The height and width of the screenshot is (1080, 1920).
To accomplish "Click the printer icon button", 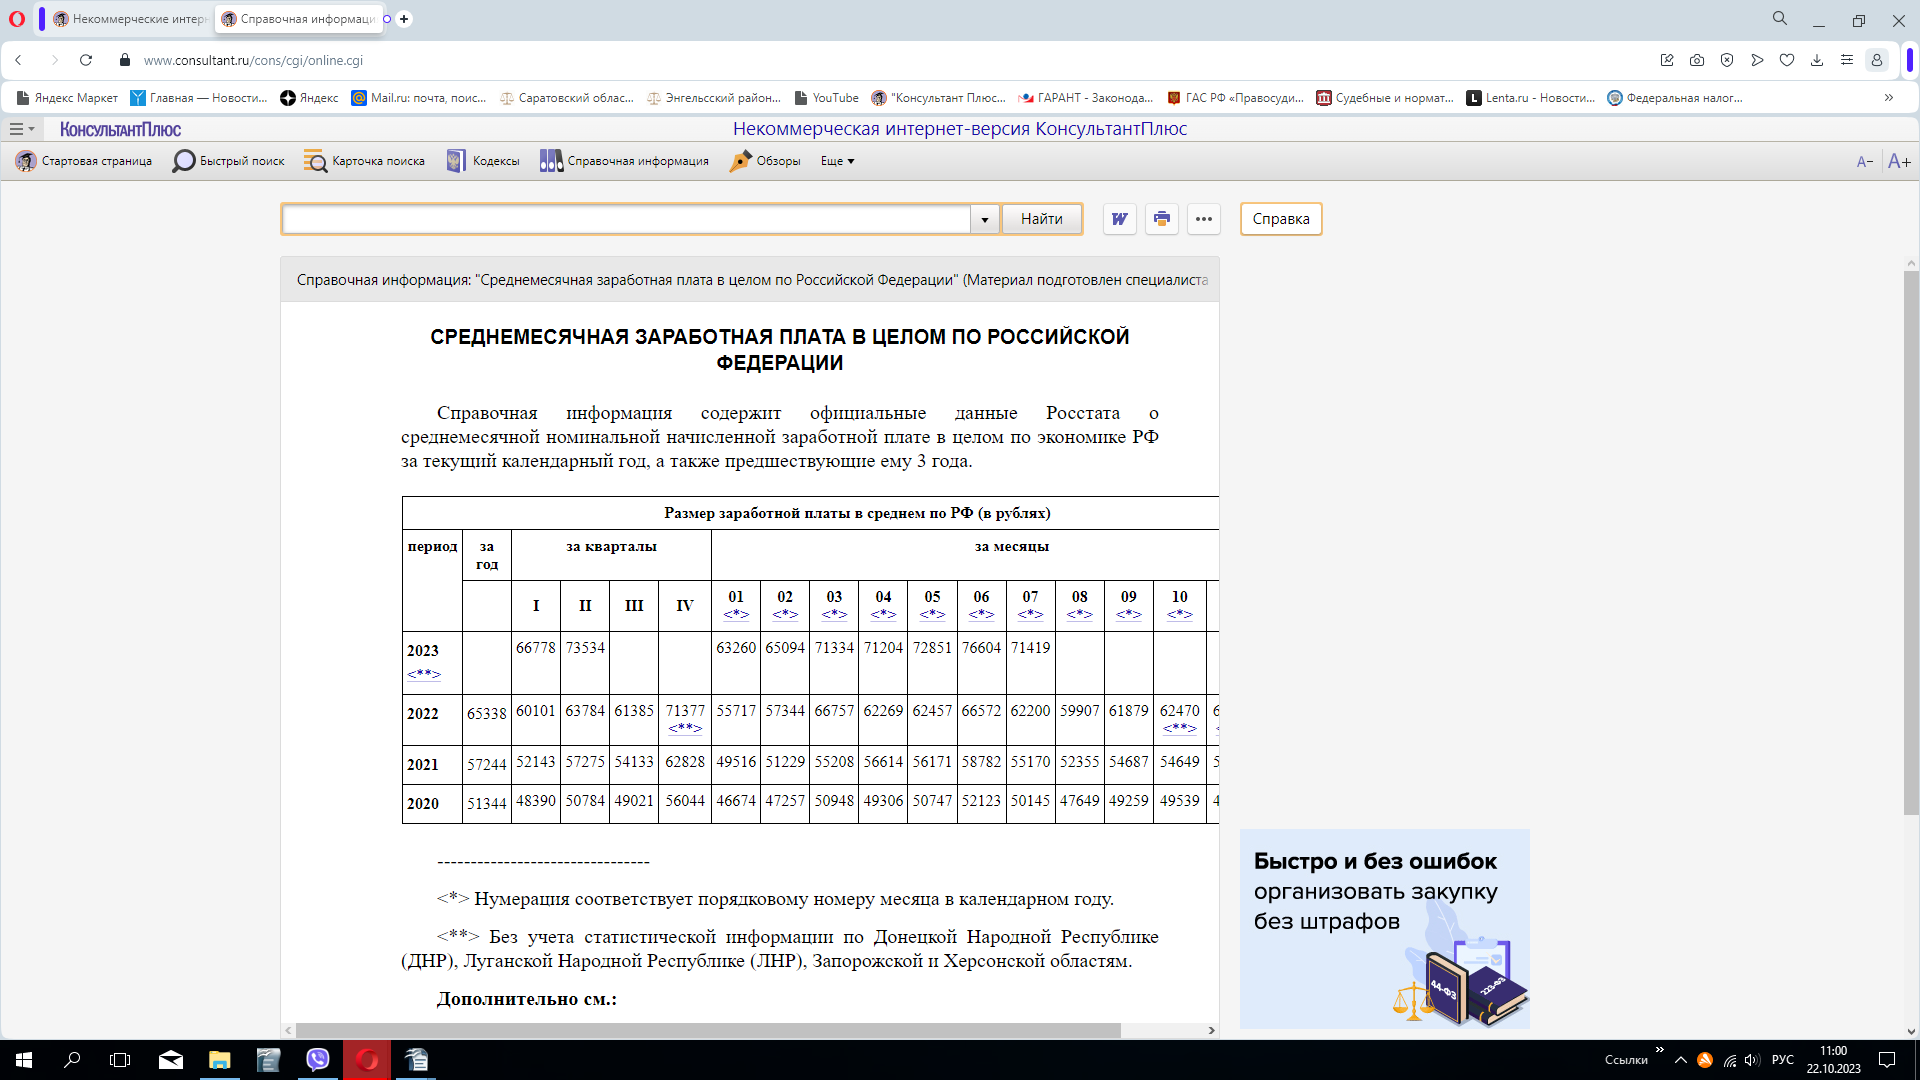I will click(1161, 219).
